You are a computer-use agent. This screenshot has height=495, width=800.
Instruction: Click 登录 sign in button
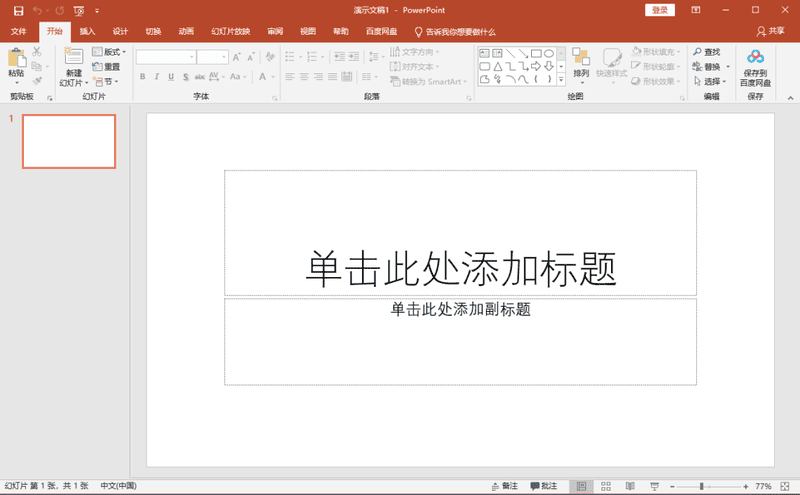point(660,10)
